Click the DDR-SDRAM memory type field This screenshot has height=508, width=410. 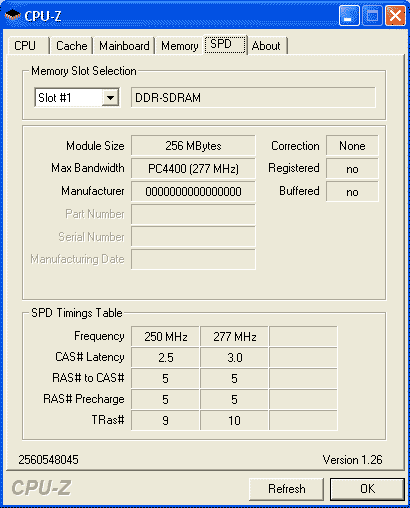pyautogui.click(x=253, y=98)
